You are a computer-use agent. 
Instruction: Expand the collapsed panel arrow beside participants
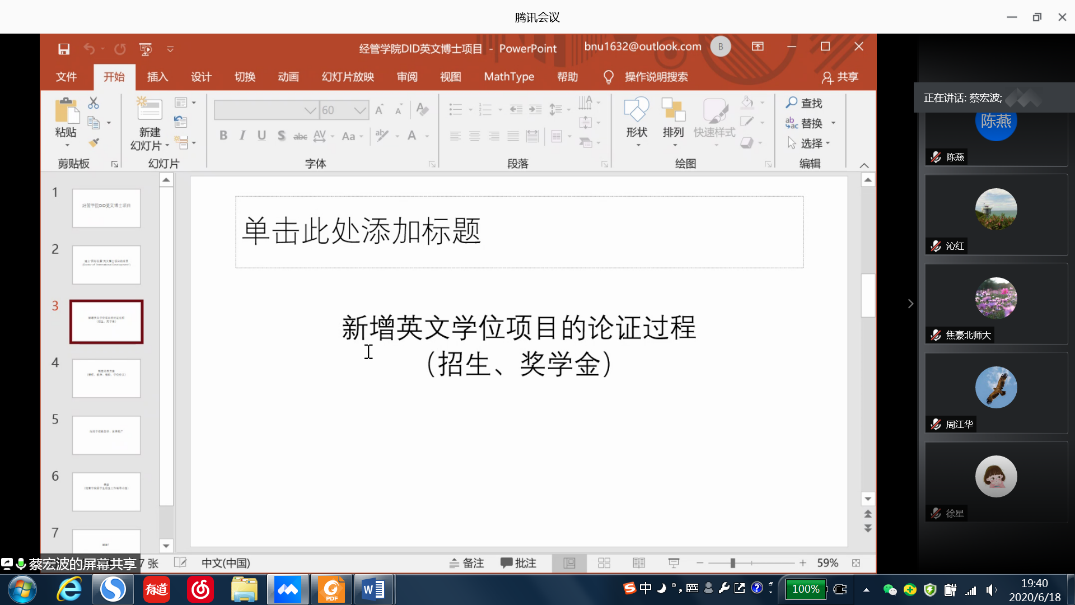(910, 303)
